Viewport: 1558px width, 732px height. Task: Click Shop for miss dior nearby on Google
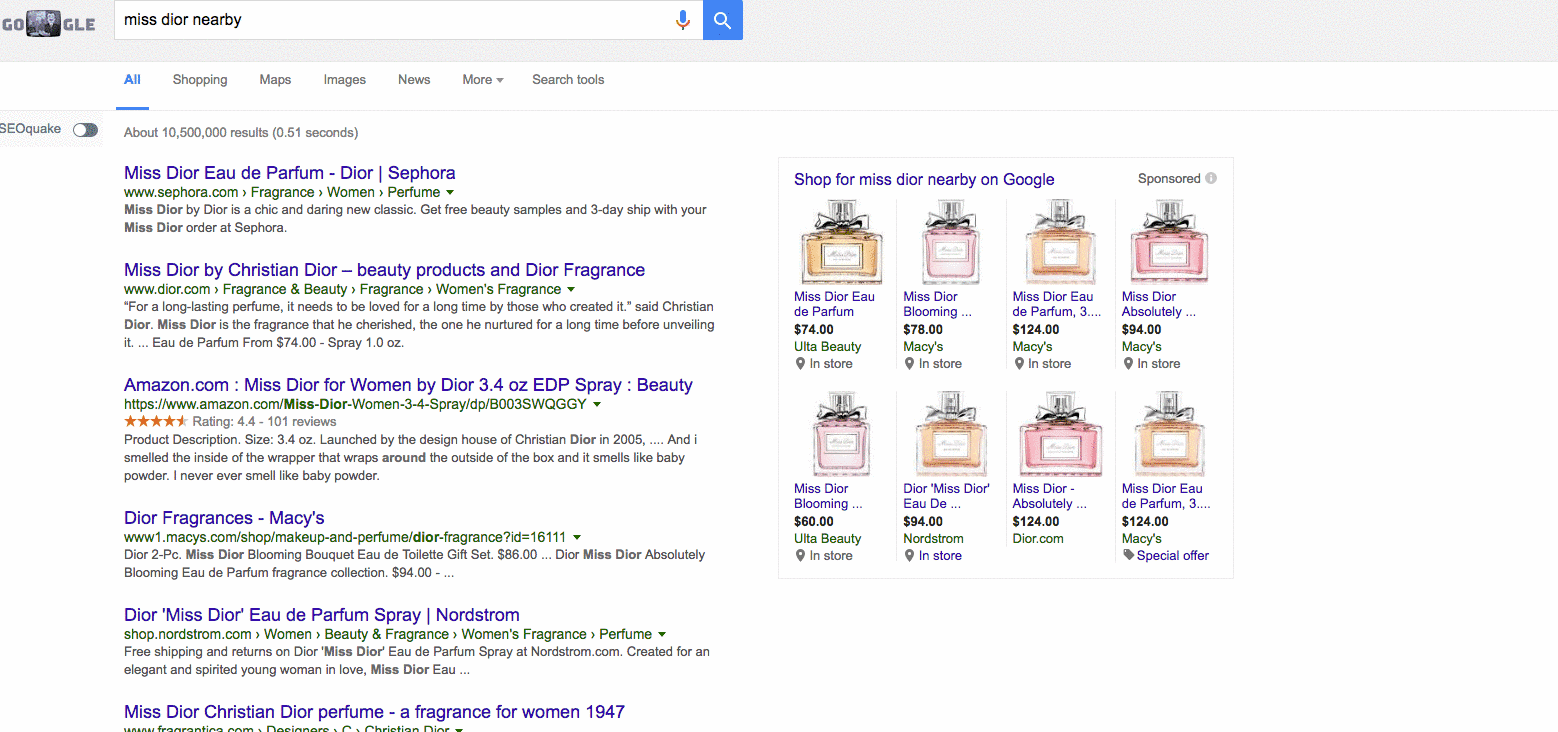924,180
